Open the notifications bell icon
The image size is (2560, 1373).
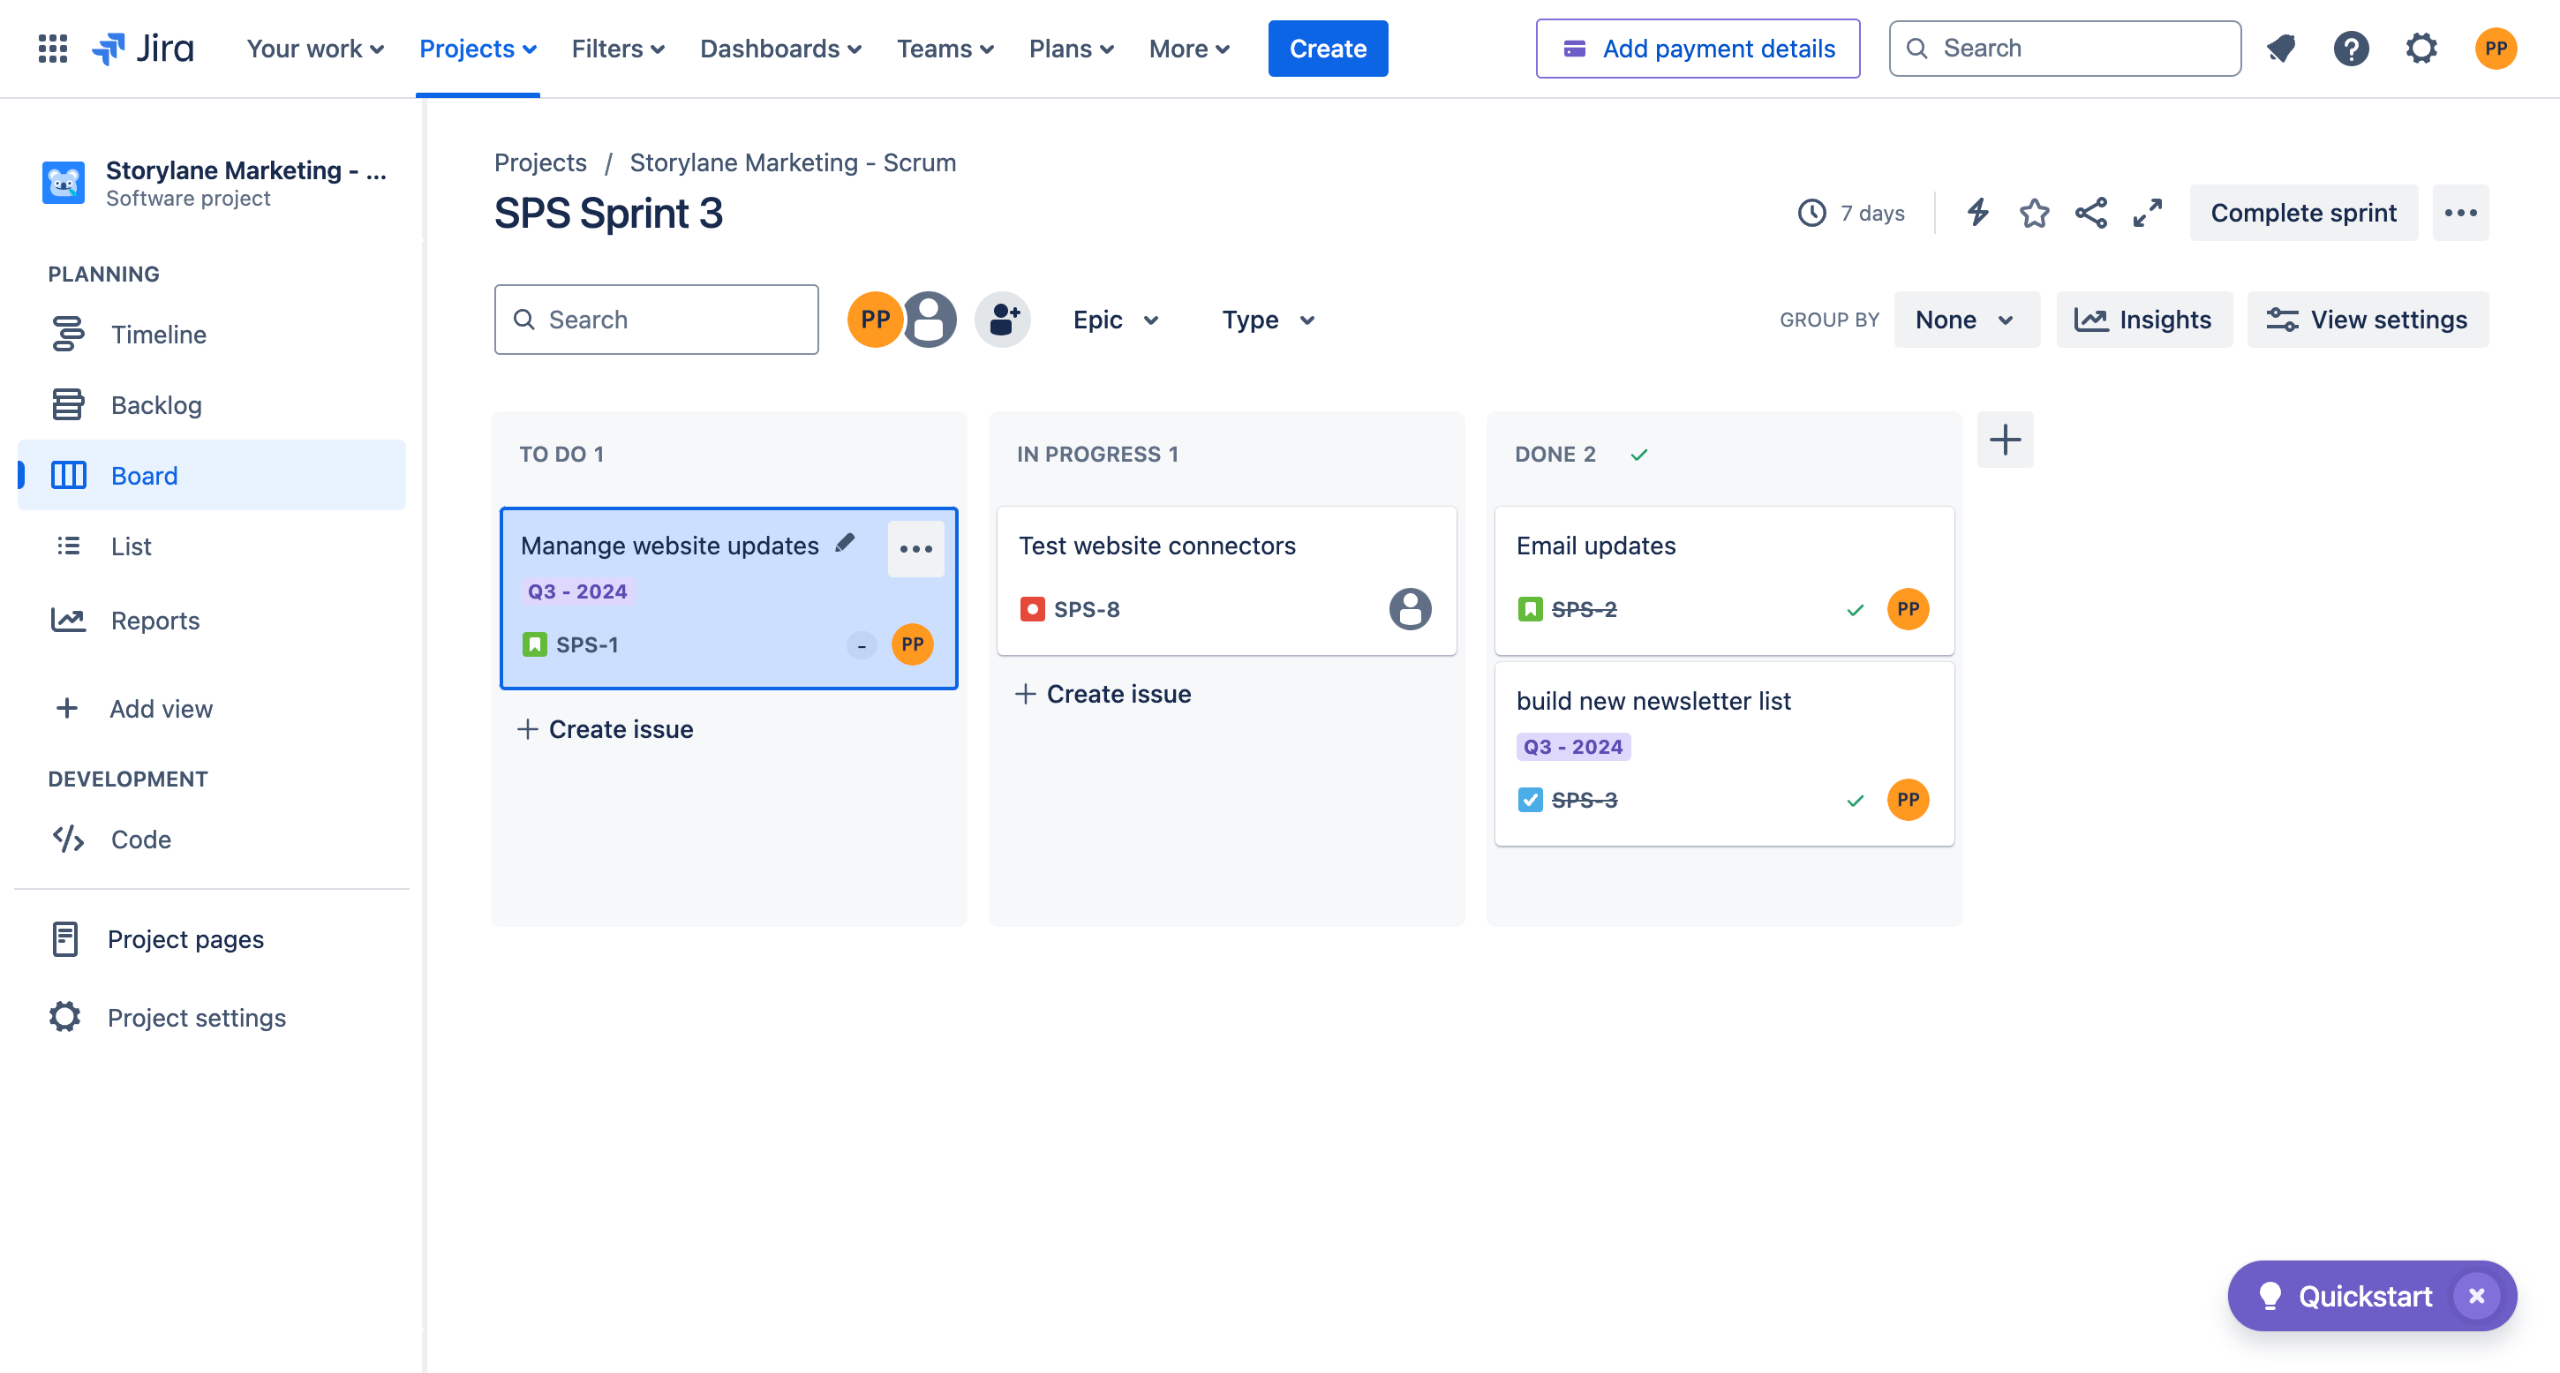(x=2281, y=48)
